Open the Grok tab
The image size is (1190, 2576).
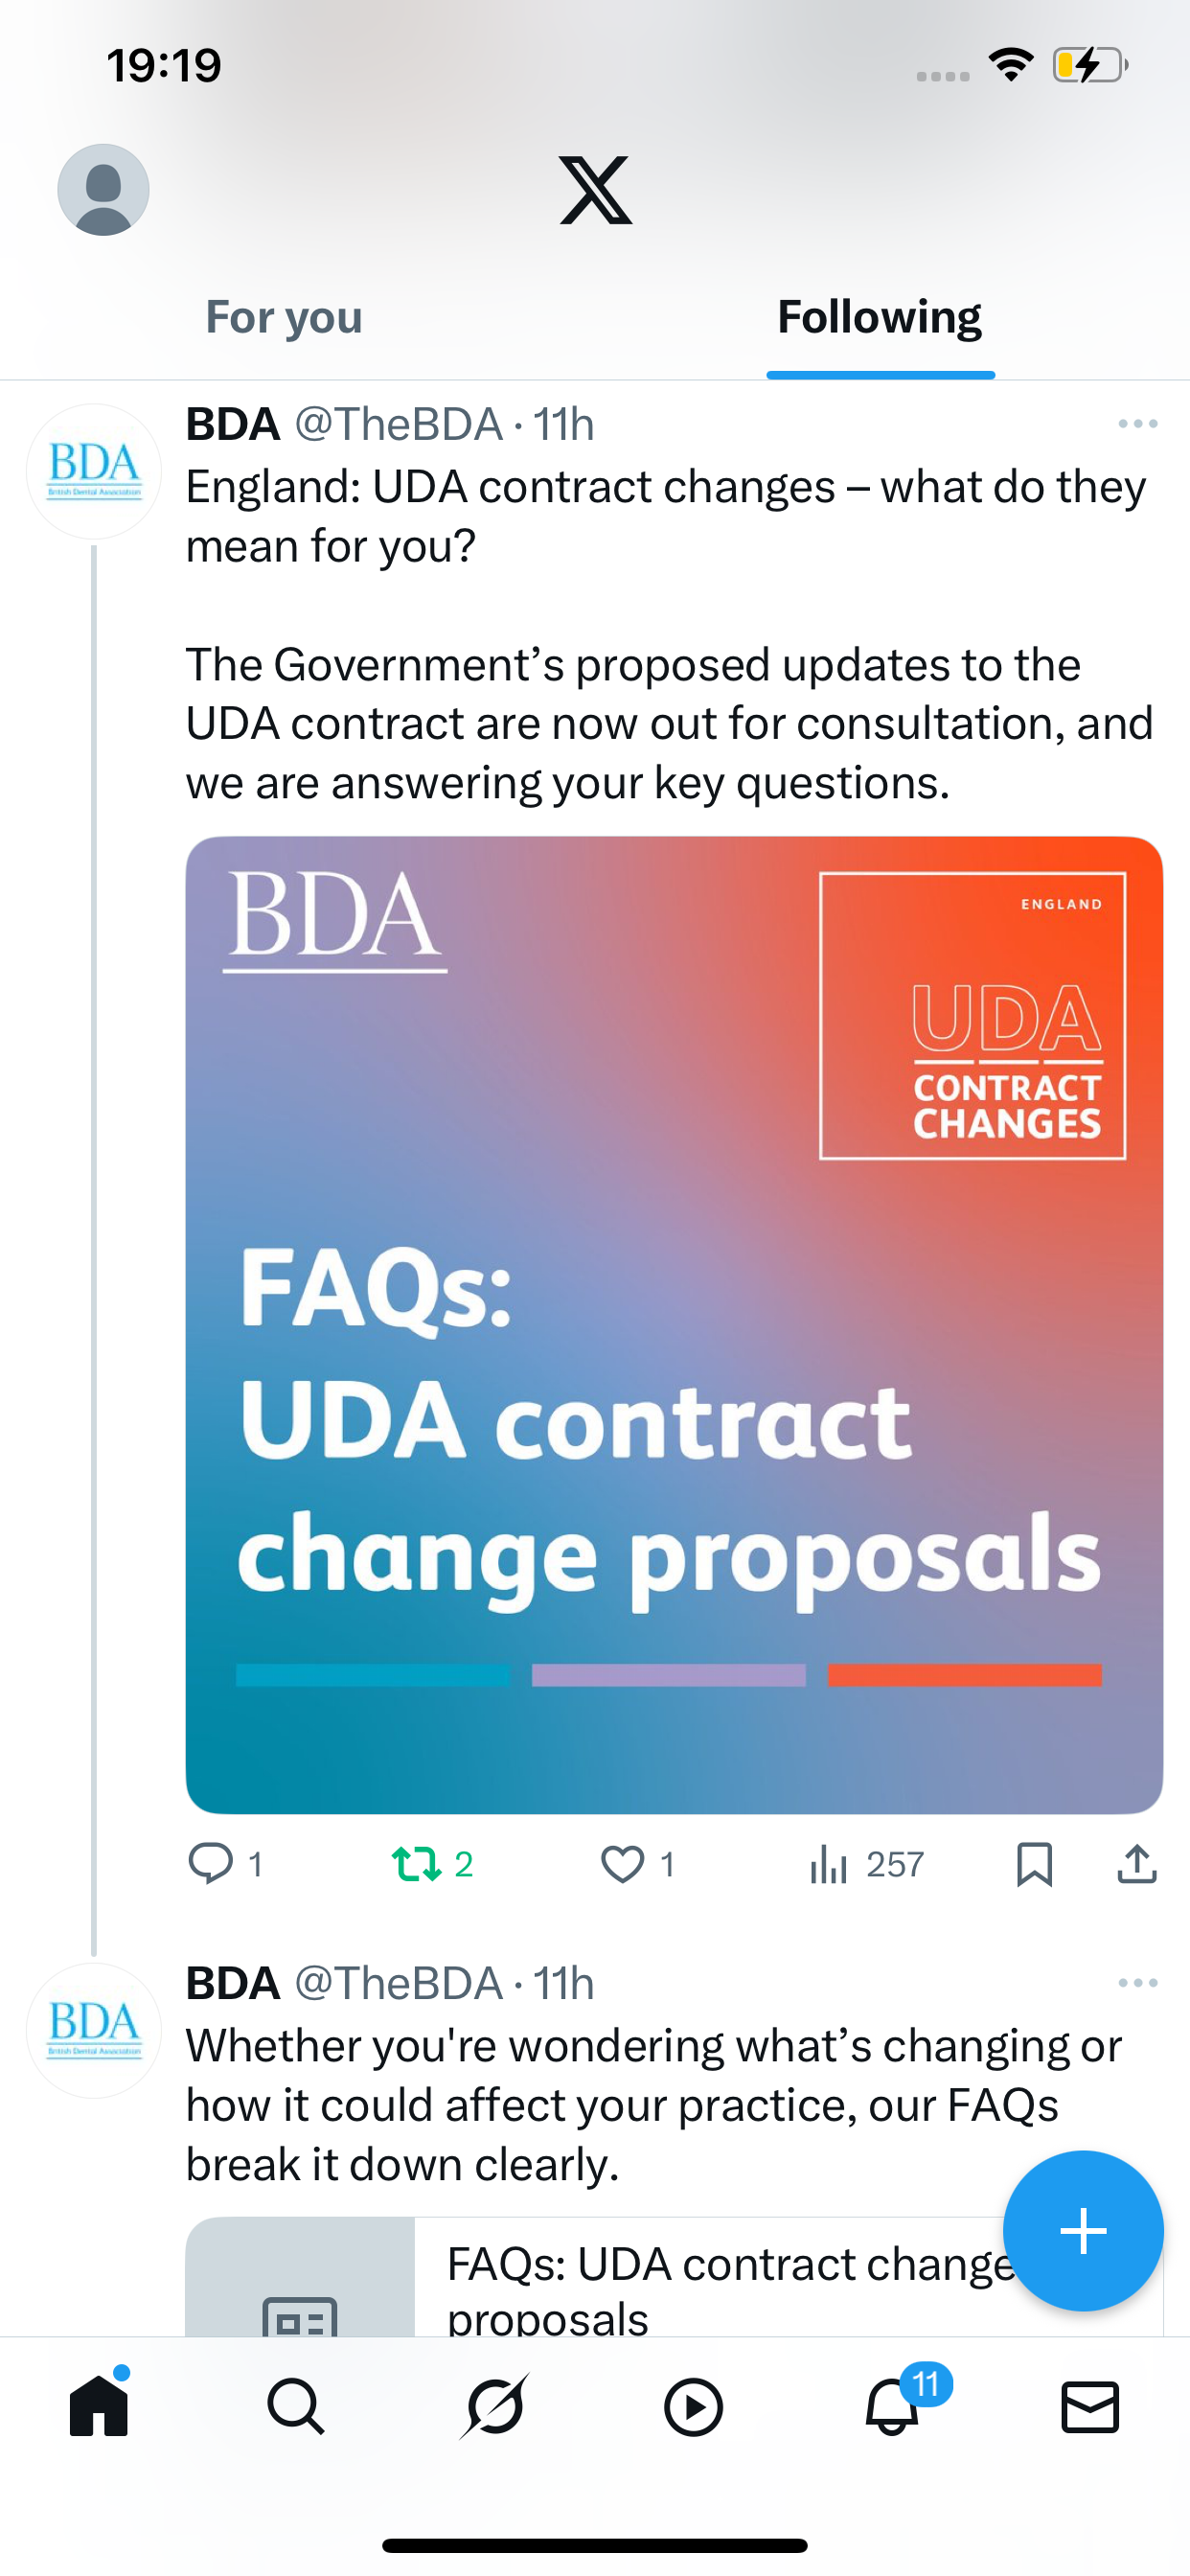pyautogui.click(x=495, y=2406)
